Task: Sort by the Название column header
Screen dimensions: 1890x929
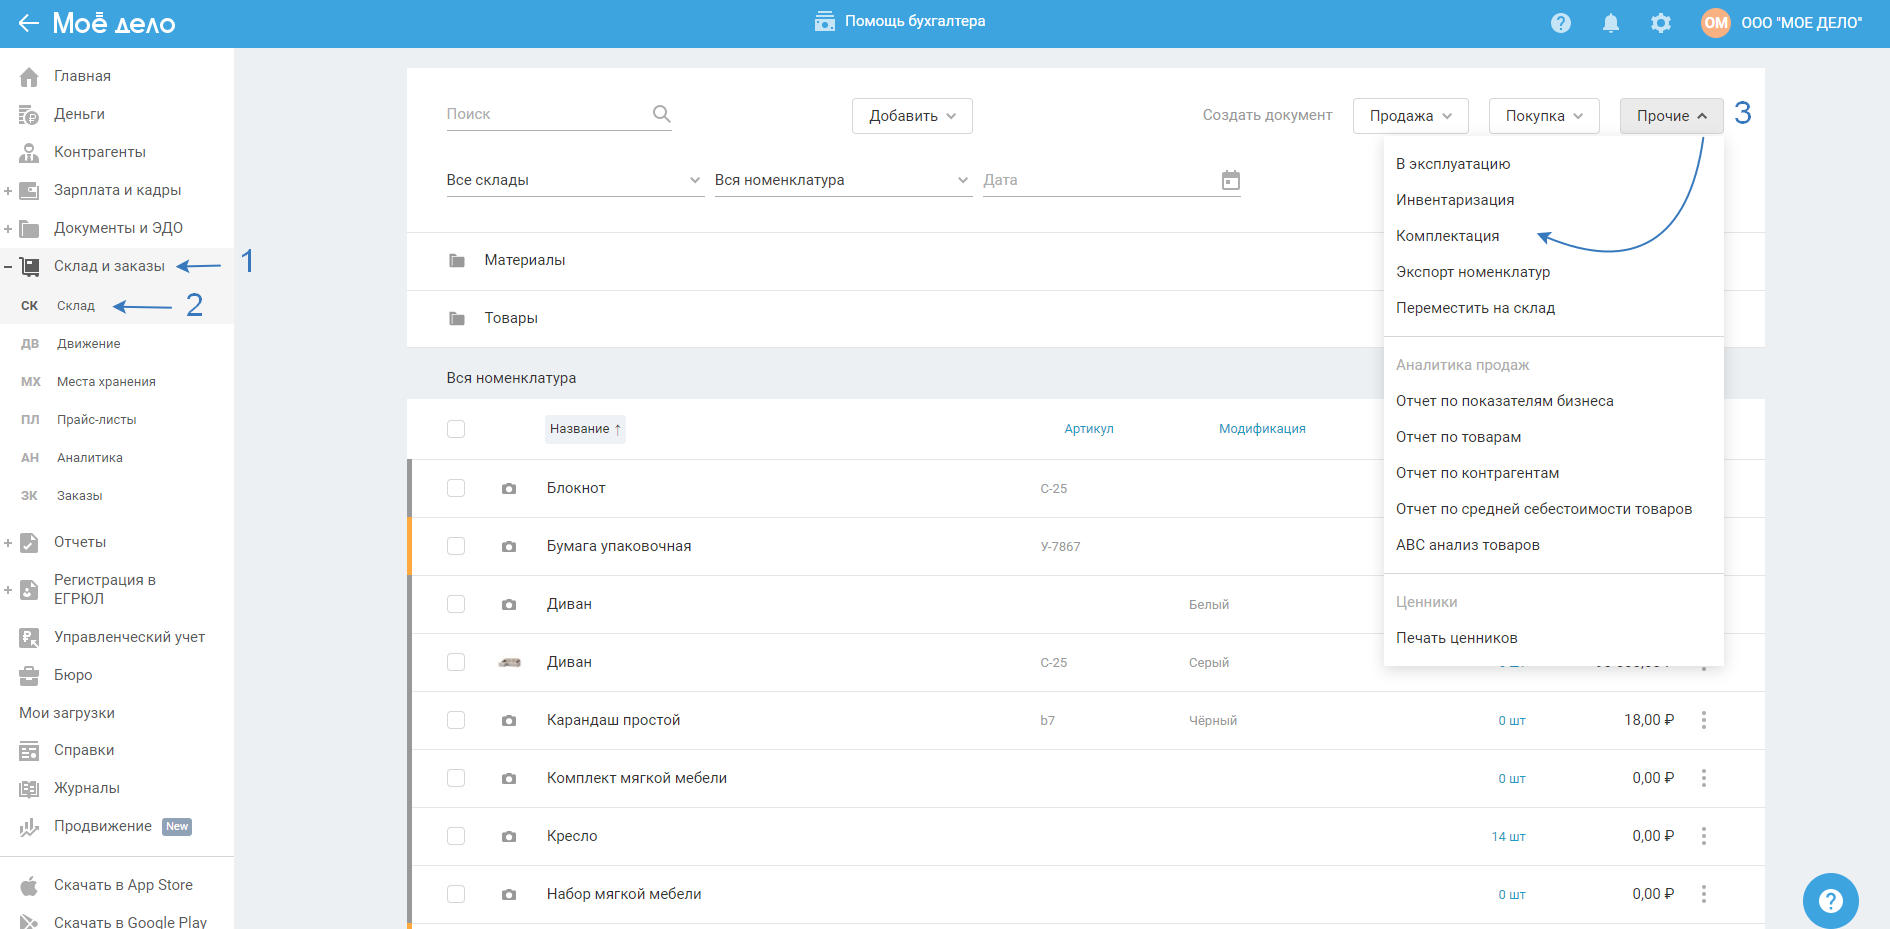Action: pos(585,429)
